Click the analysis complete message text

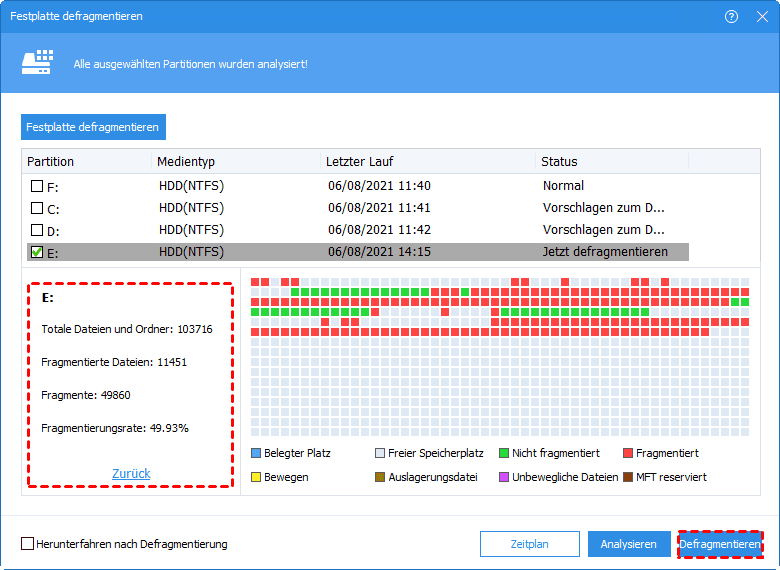pyautogui.click(x=191, y=64)
